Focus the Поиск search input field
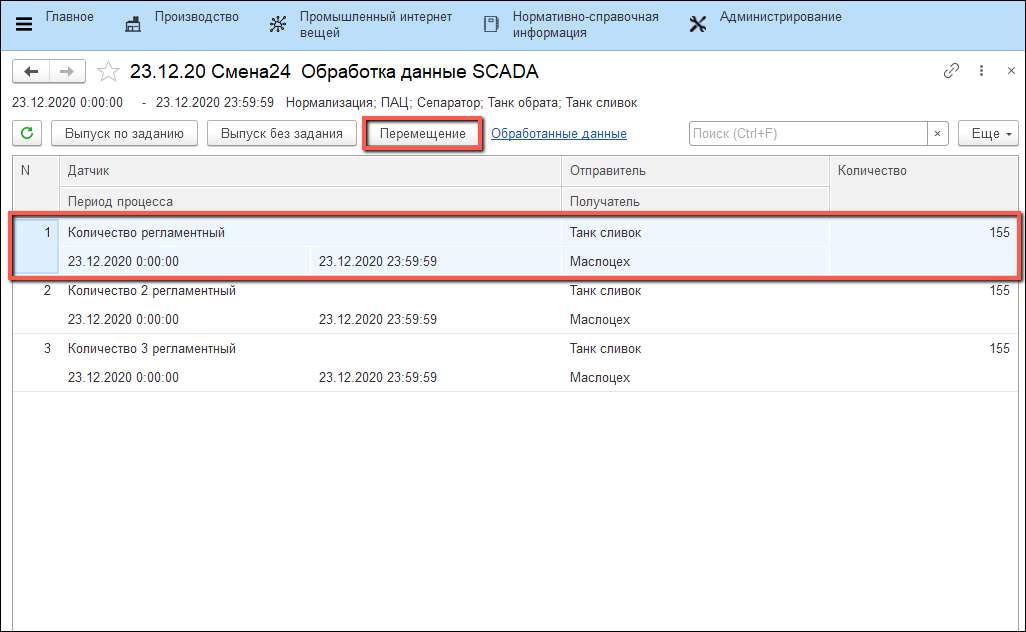The image size is (1026, 632). pos(808,133)
